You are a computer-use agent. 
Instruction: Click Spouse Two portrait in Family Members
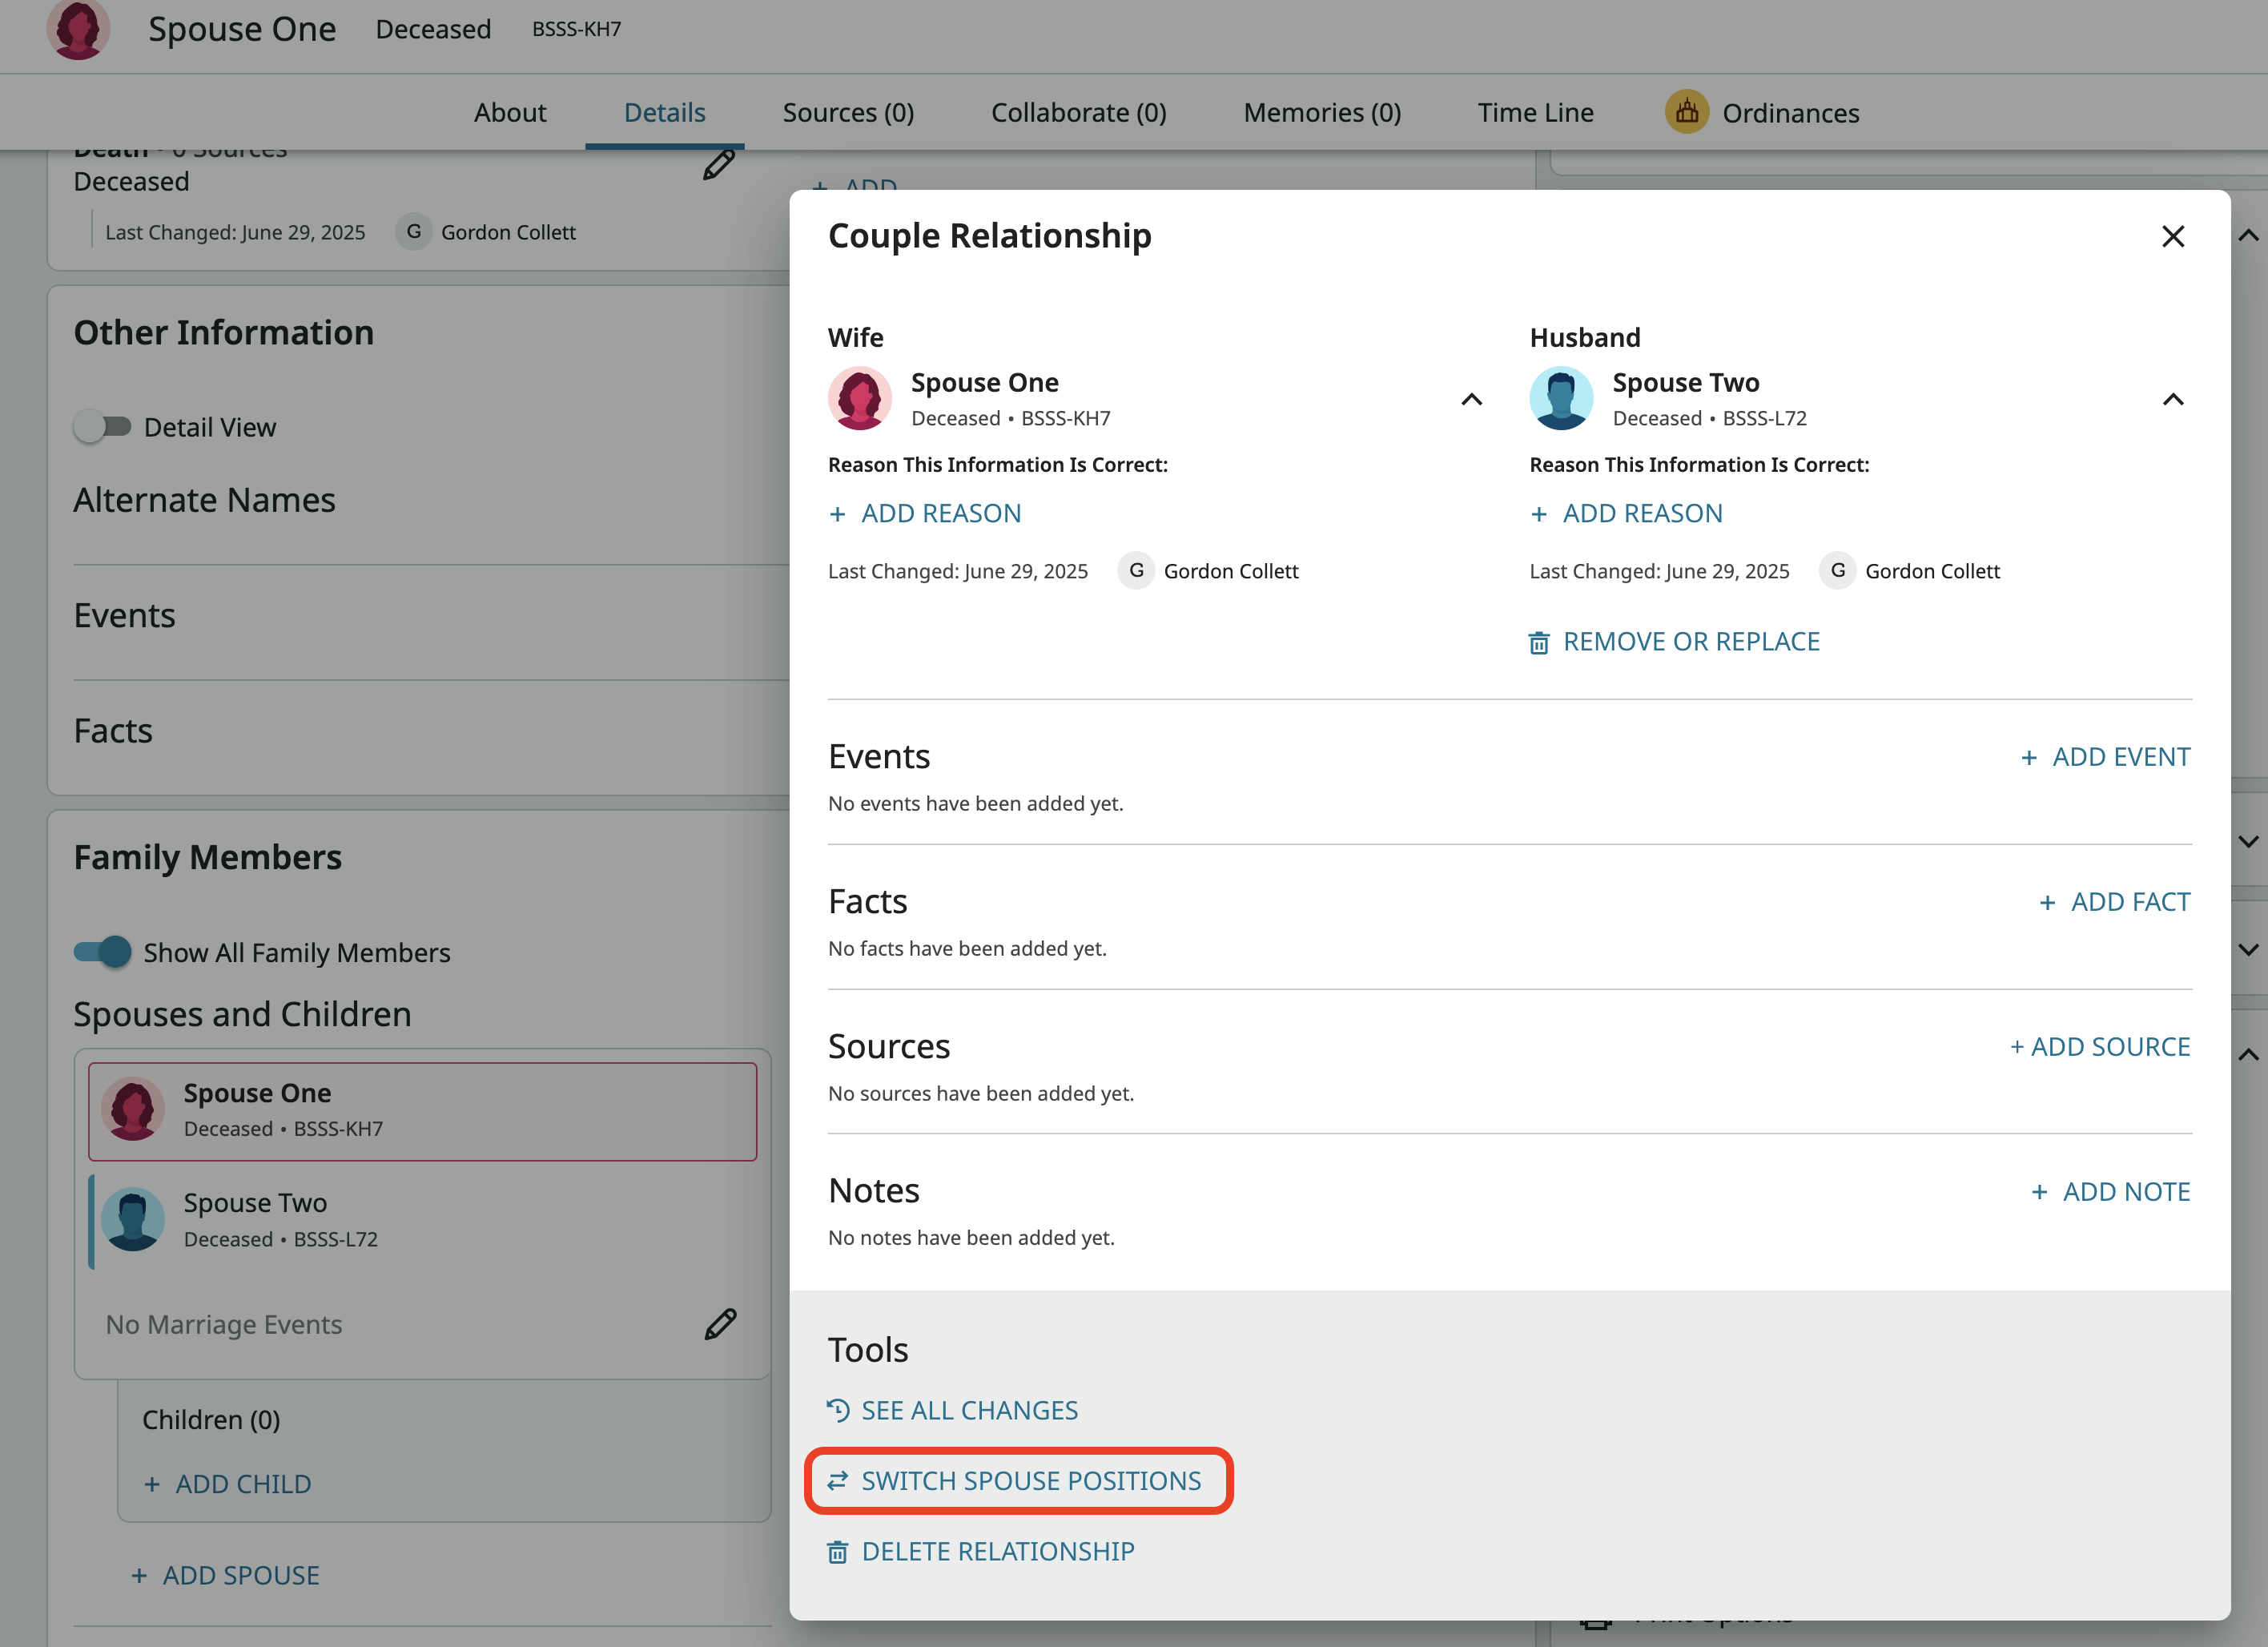click(x=133, y=1219)
